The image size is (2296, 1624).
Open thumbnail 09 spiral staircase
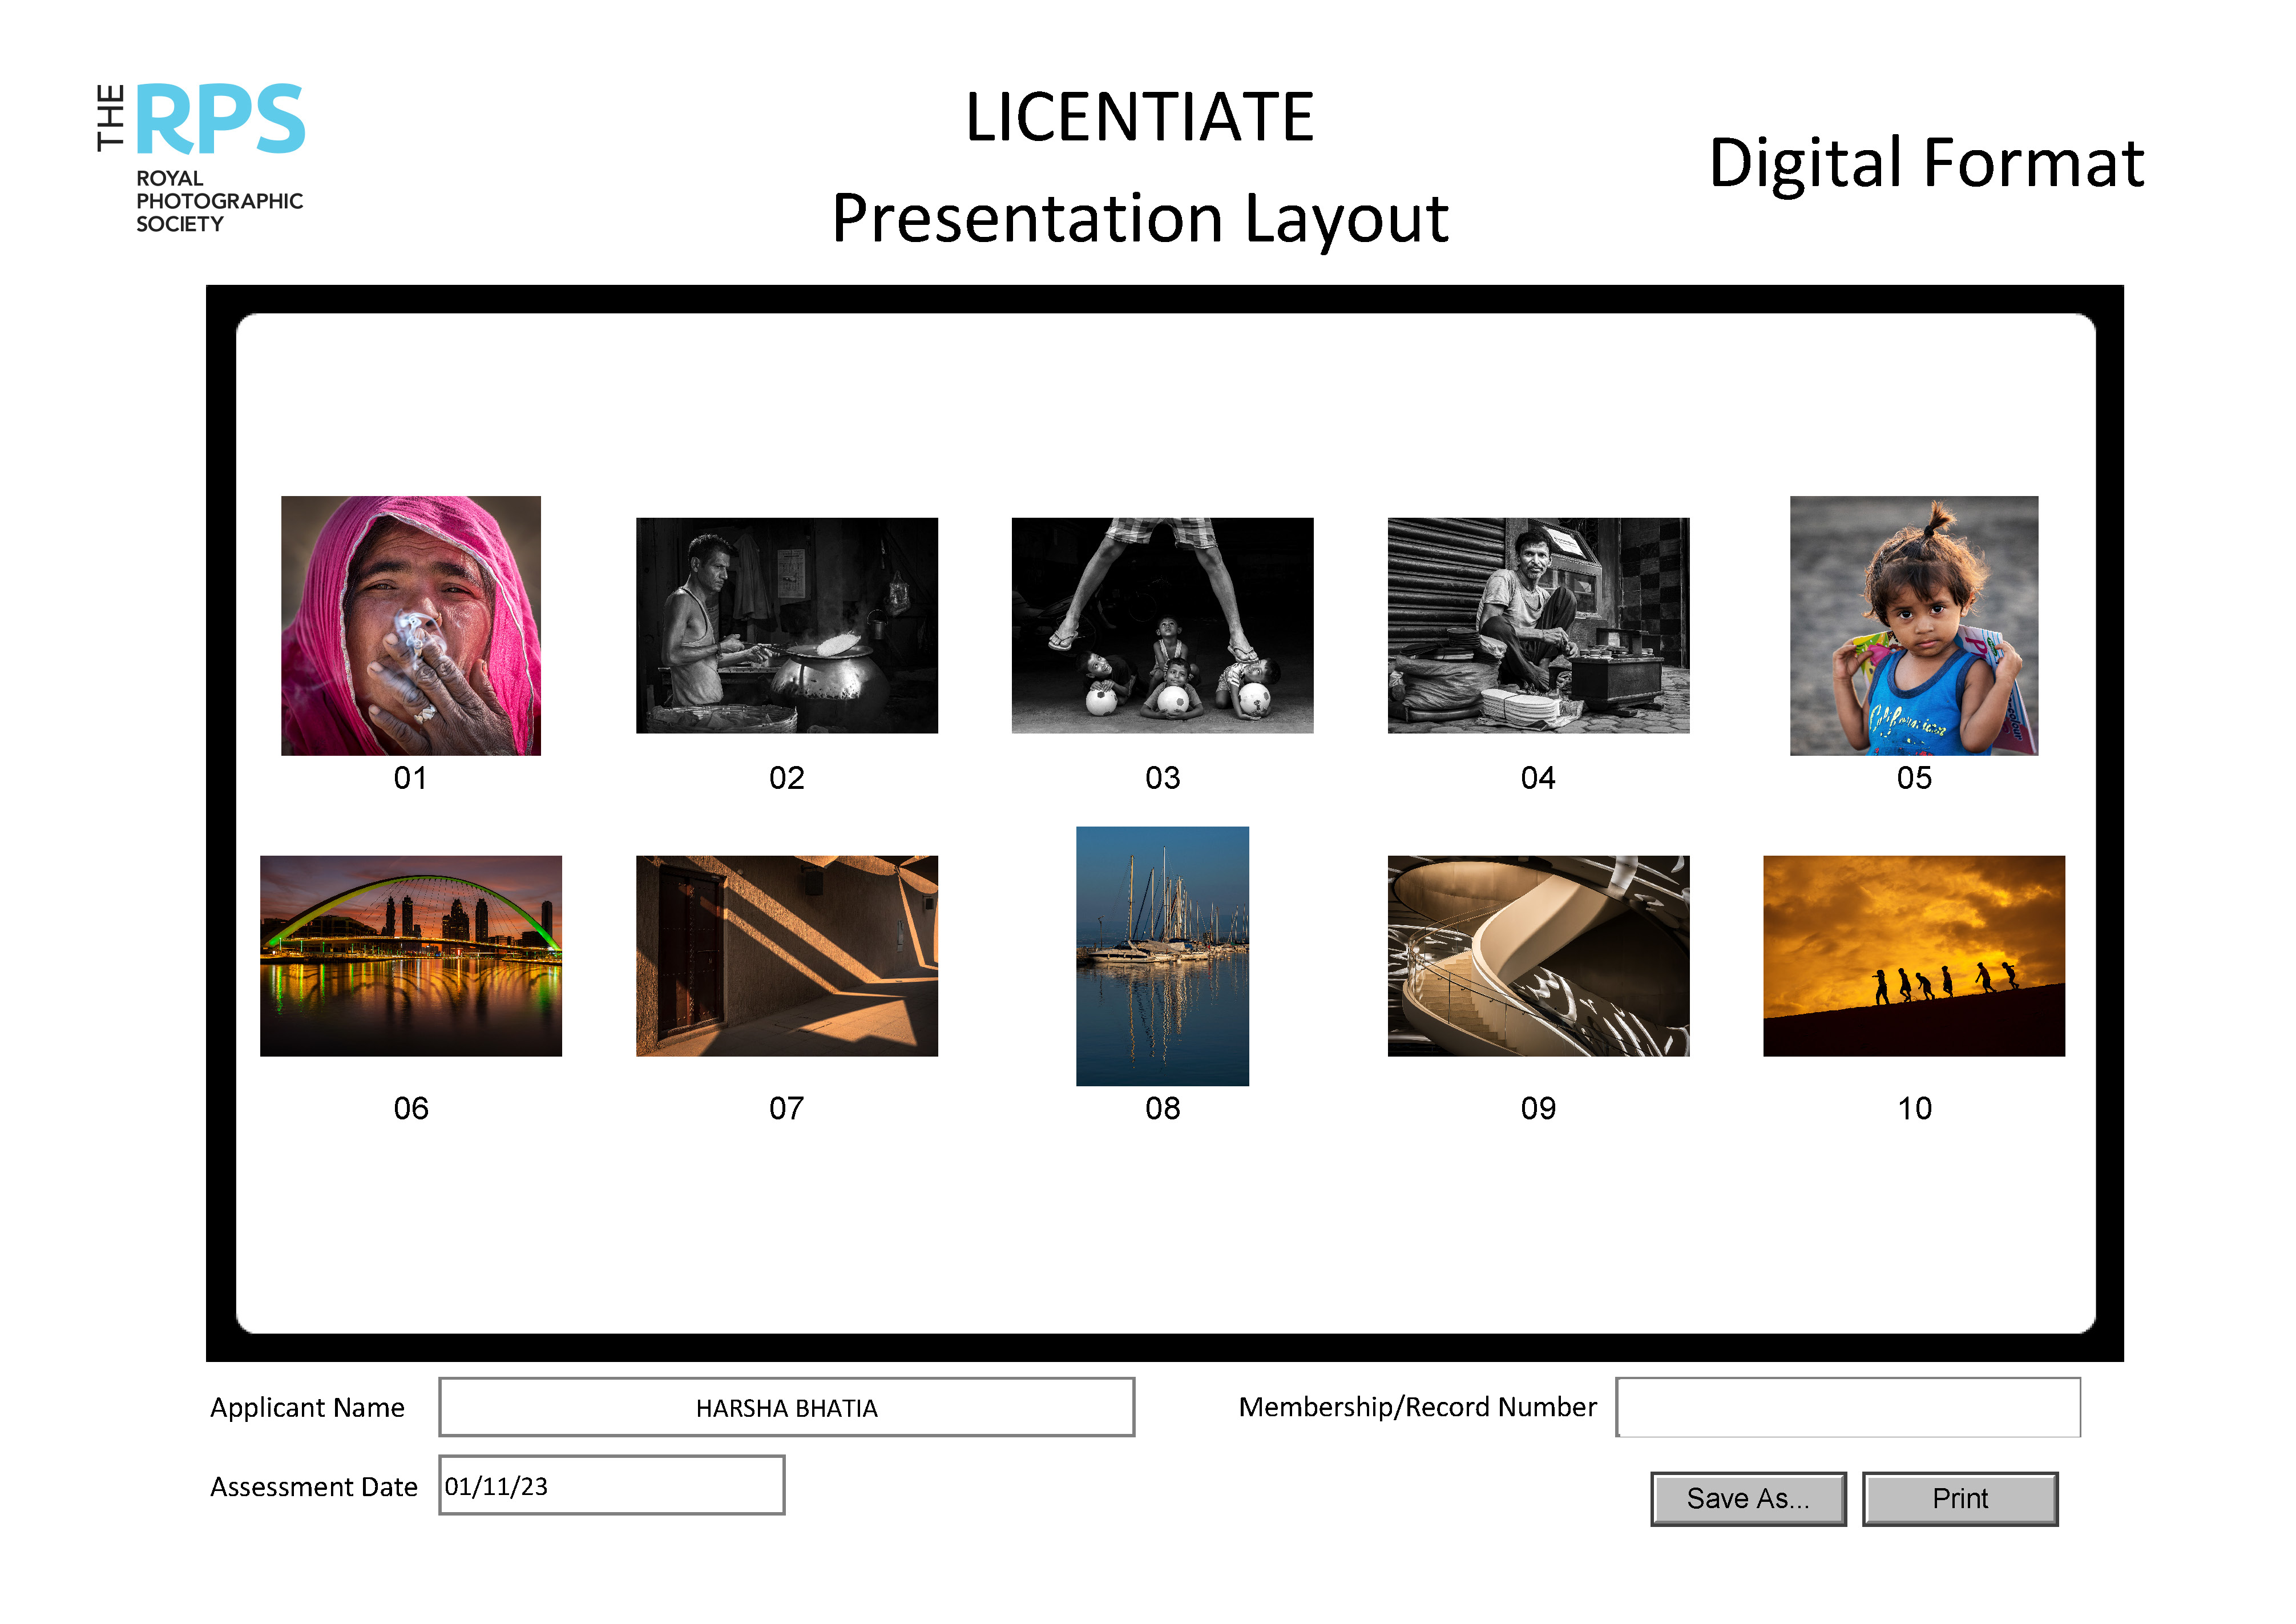point(1538,955)
